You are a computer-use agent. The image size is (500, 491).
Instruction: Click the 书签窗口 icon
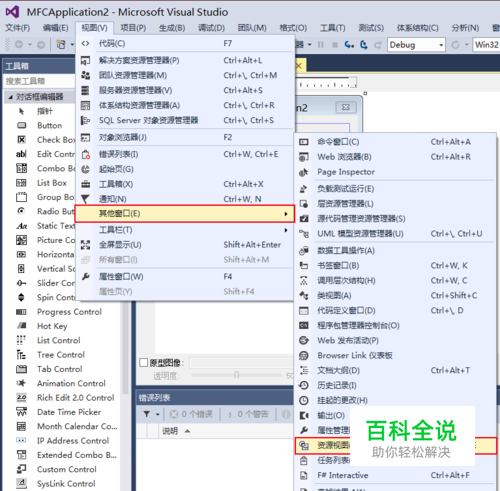pyautogui.click(x=304, y=266)
